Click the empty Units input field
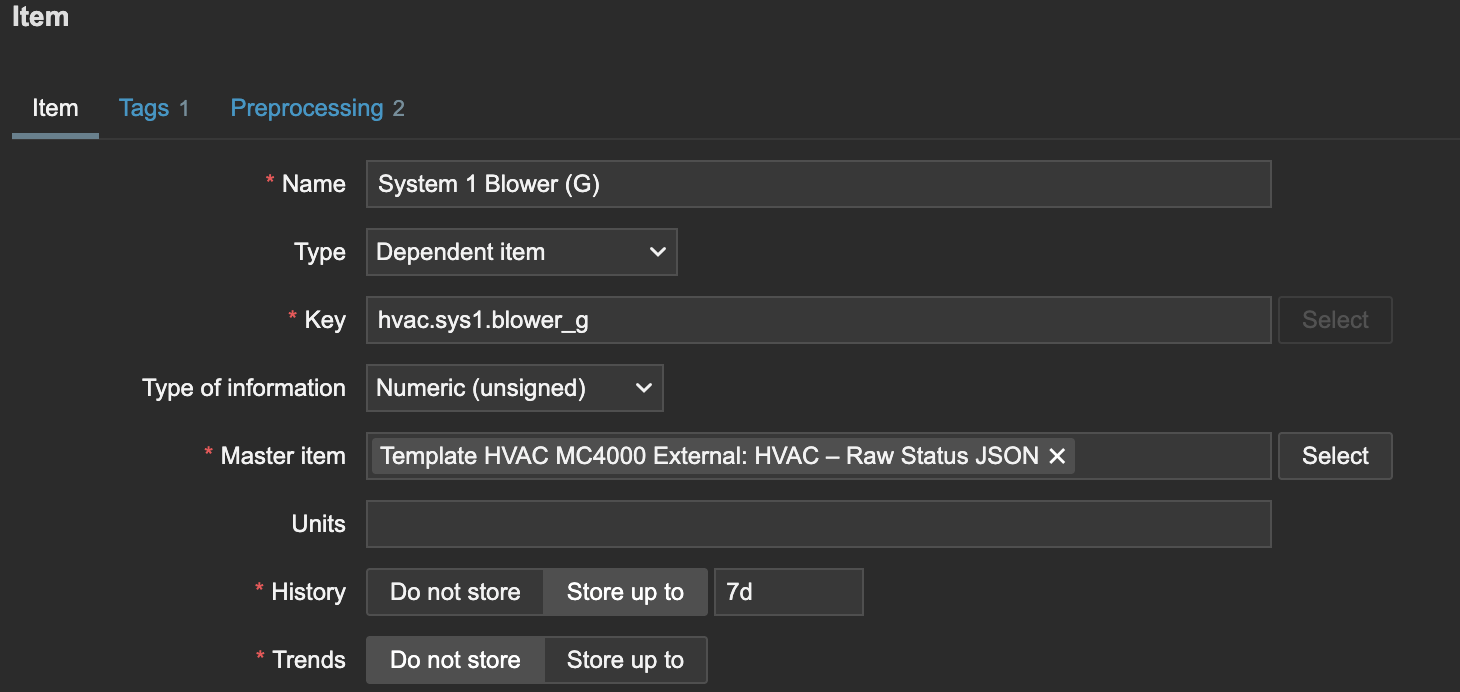The height and width of the screenshot is (692, 1460). [818, 524]
